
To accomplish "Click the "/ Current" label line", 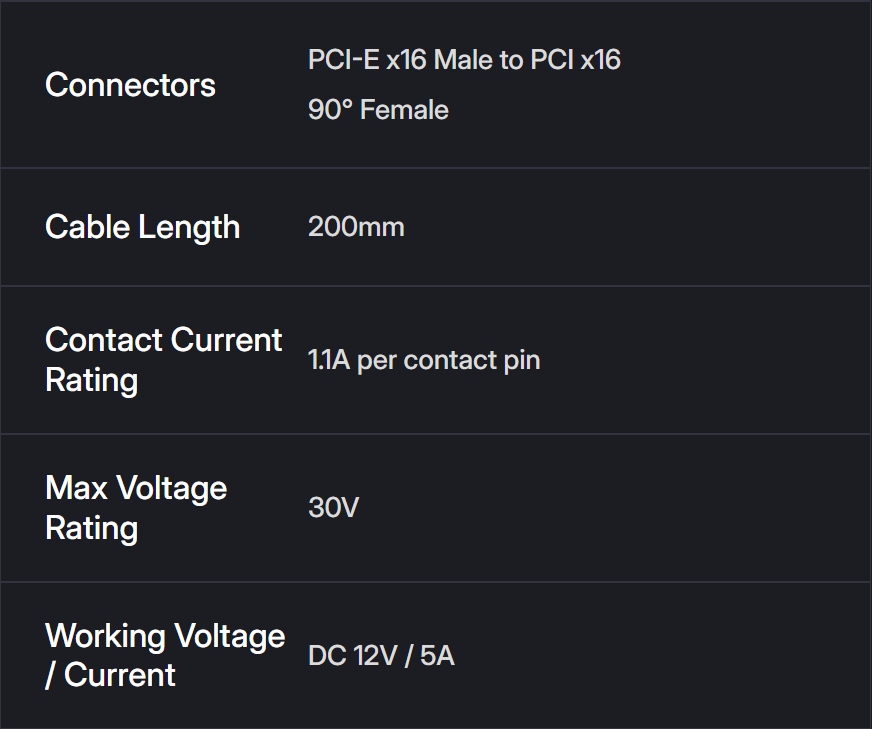I will (110, 675).
